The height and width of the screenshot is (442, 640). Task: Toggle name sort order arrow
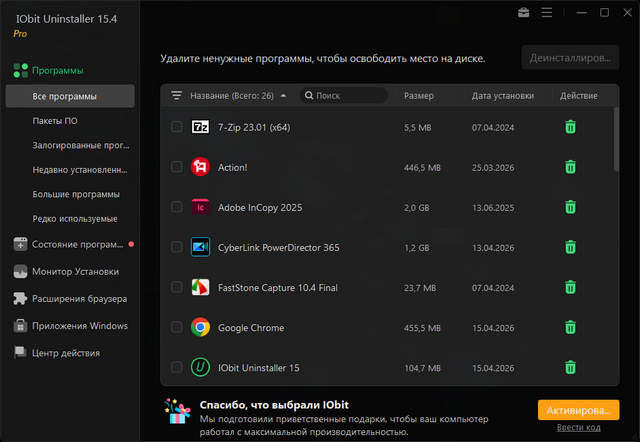point(283,96)
